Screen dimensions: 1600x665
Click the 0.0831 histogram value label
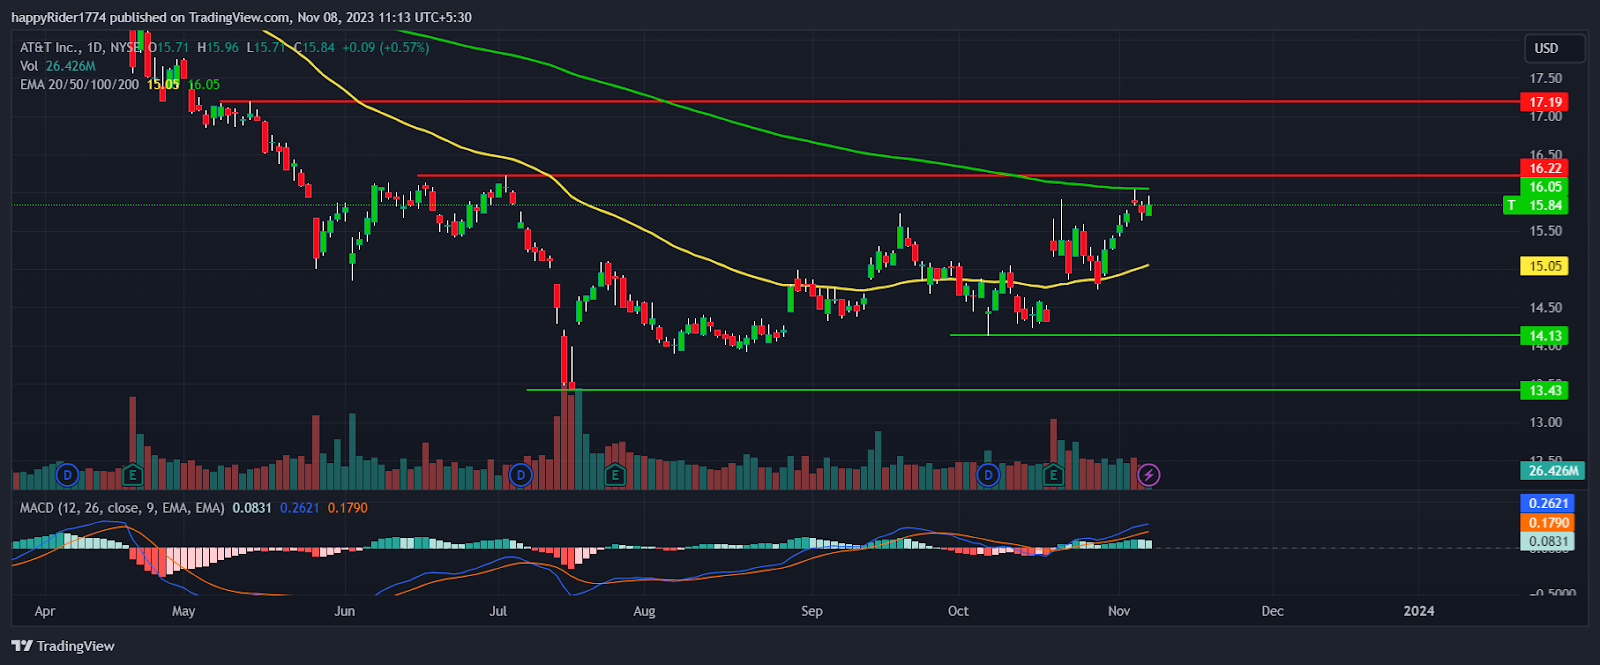click(x=1547, y=541)
